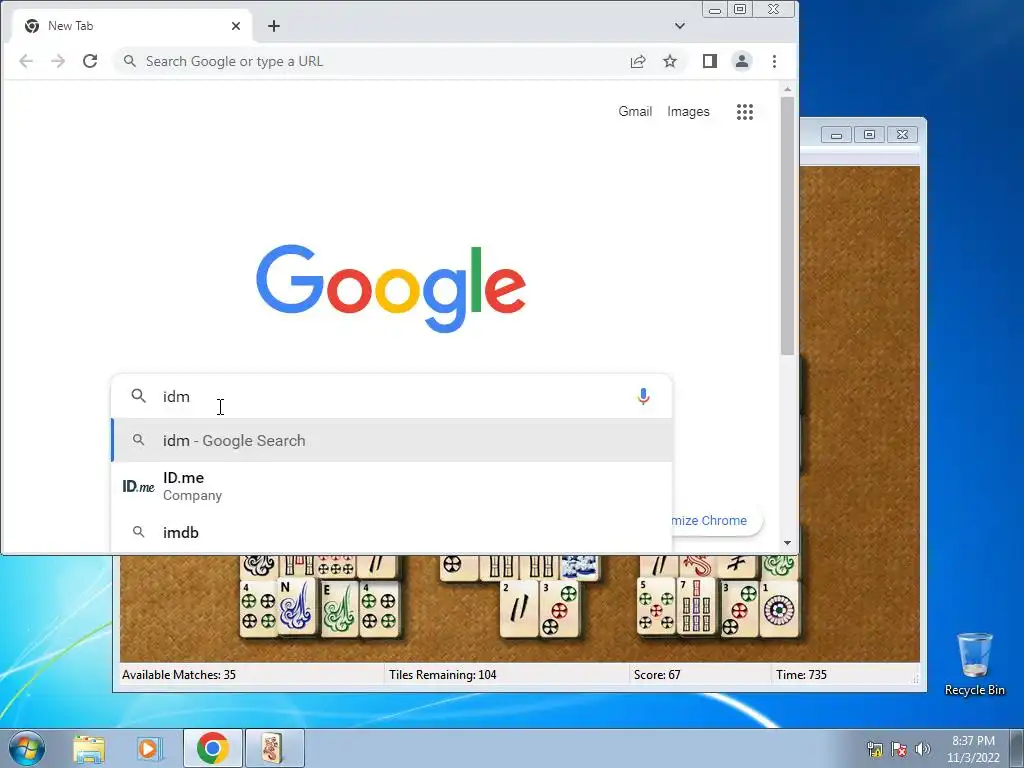
Task: Minimize the Mahjong window
Action: click(837, 135)
